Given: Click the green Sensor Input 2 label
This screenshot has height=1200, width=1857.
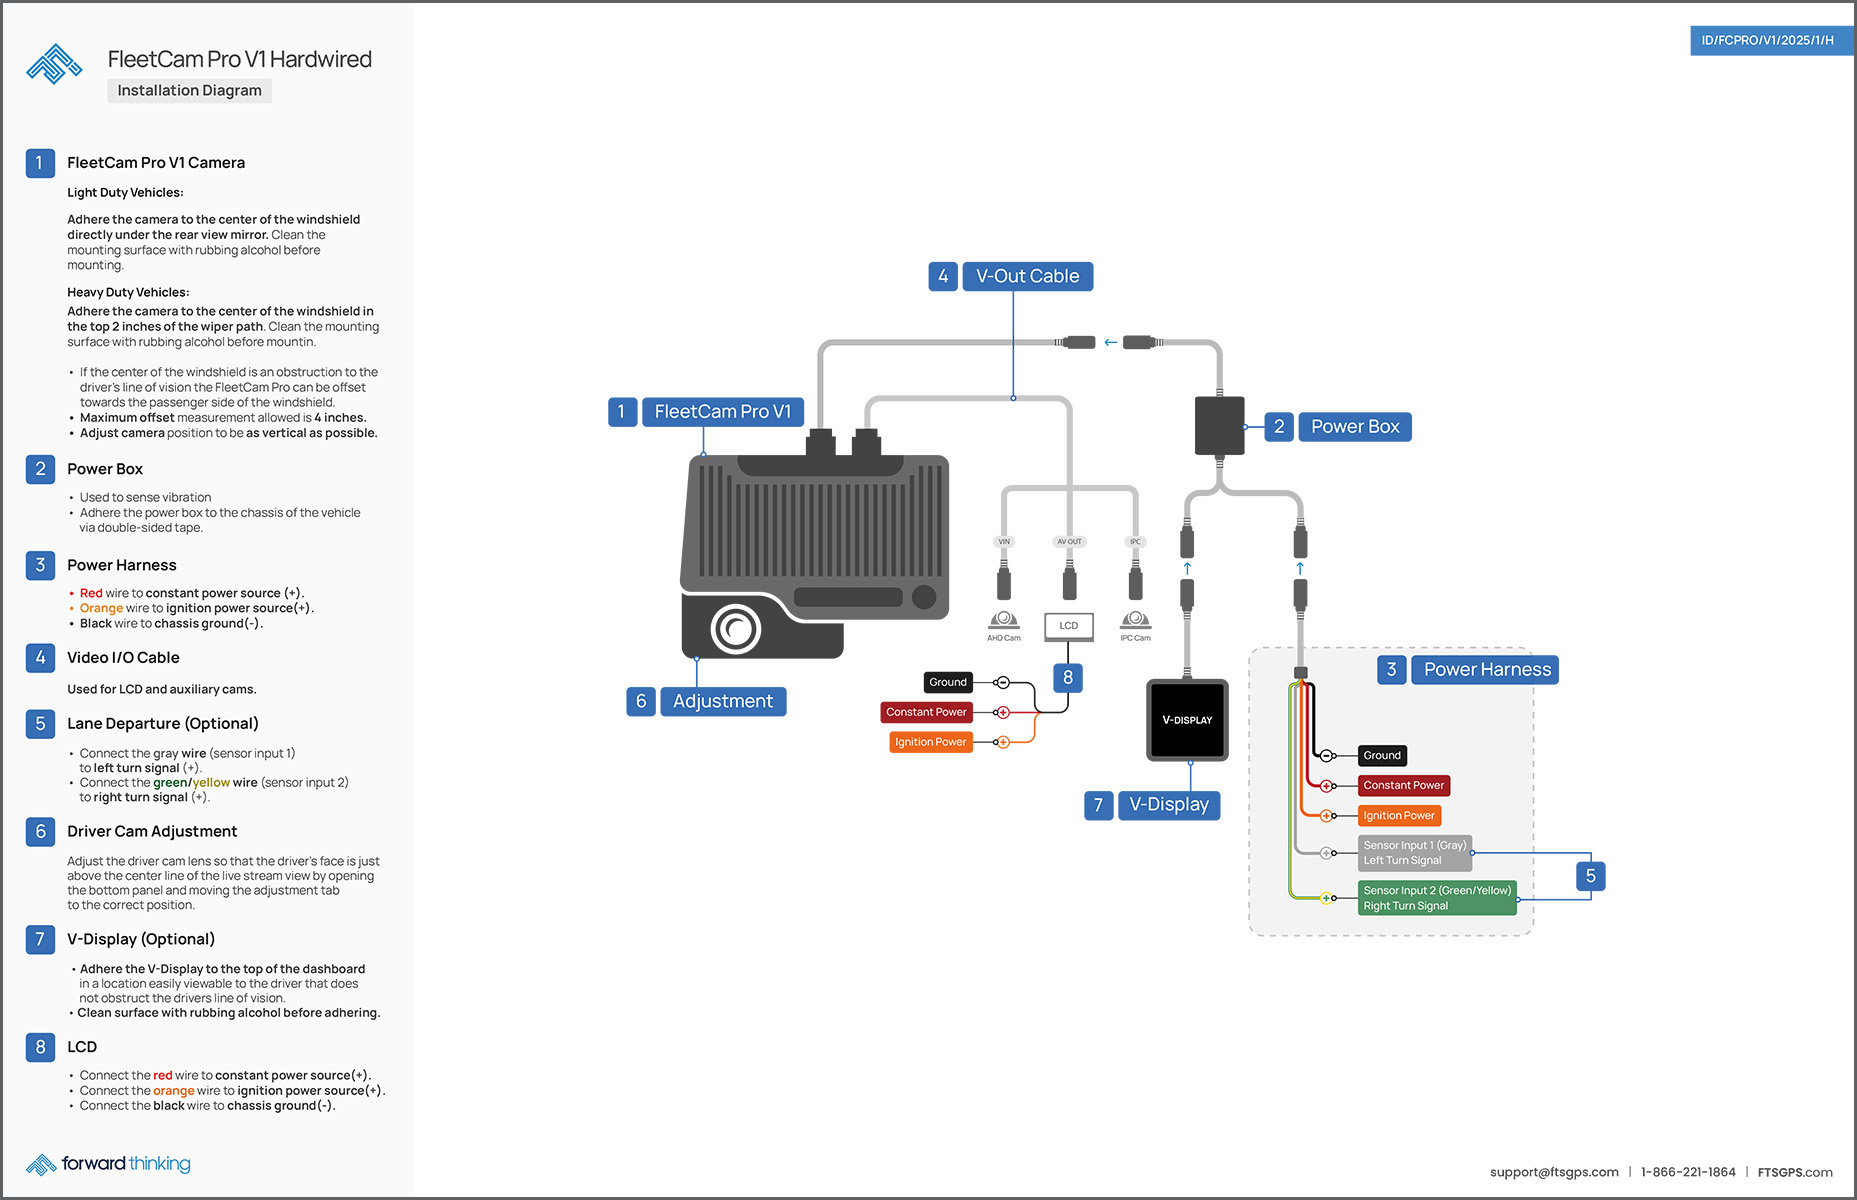Looking at the screenshot, I should [x=1437, y=898].
